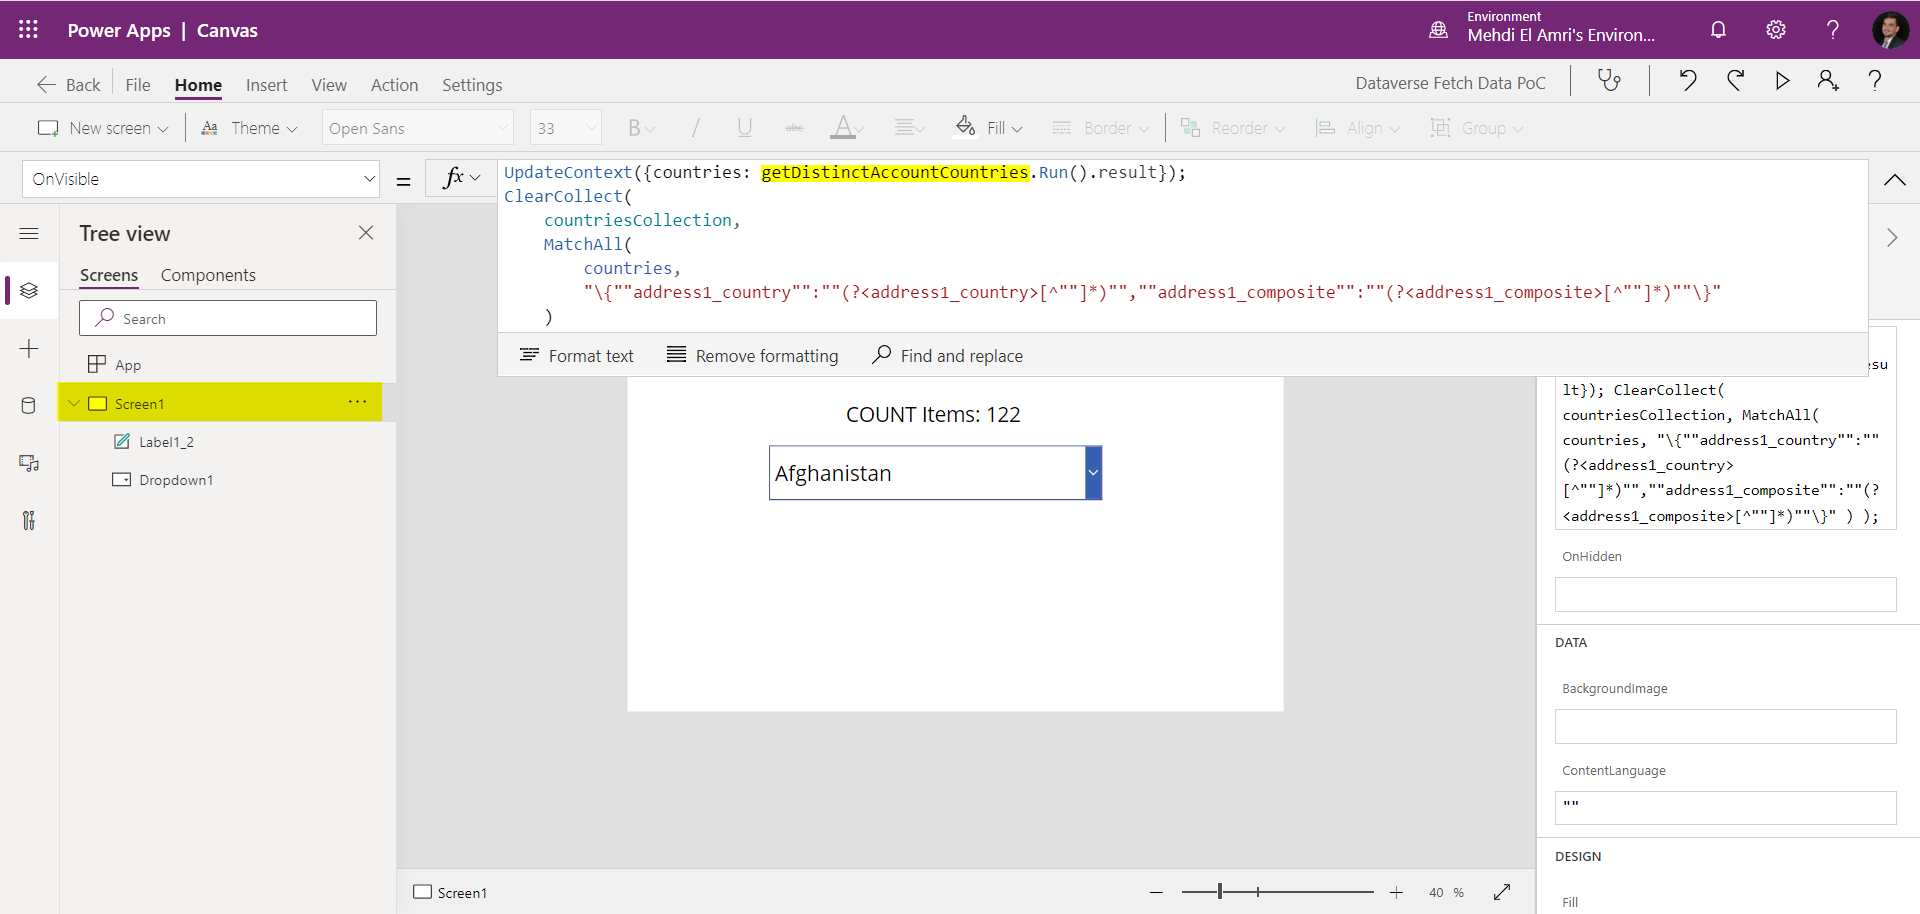1920x914 pixels.
Task: Share the app via the person icon
Action: click(x=1829, y=81)
